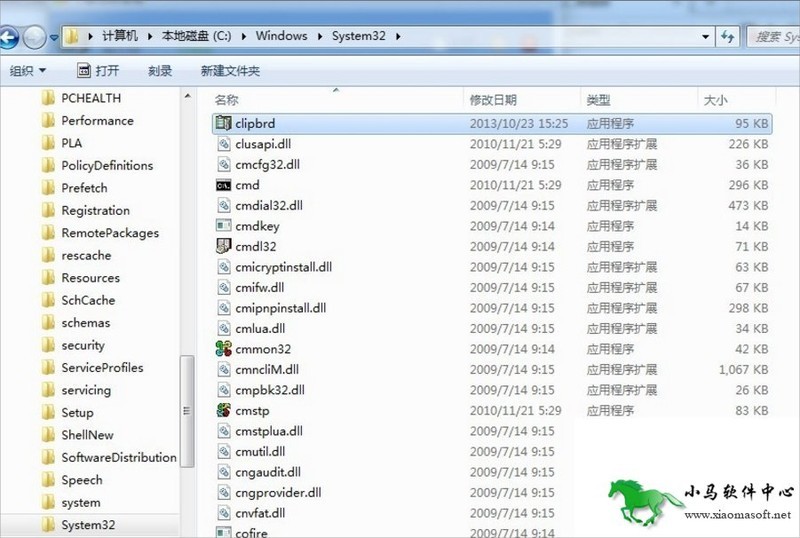Sort by 大小 column header
Image resolution: width=800 pixels, height=538 pixels.
715,100
